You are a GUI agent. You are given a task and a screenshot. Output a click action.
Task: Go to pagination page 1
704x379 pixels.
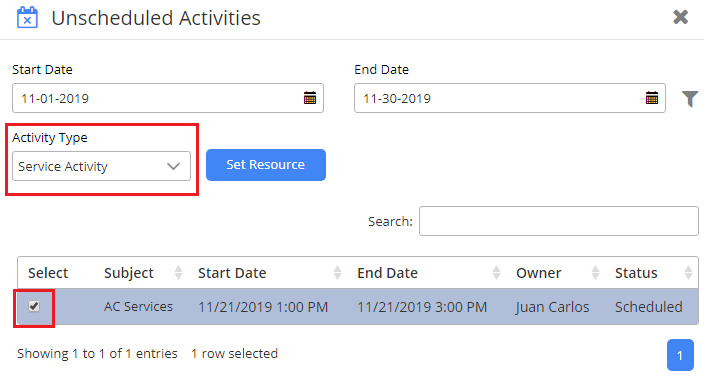(680, 355)
